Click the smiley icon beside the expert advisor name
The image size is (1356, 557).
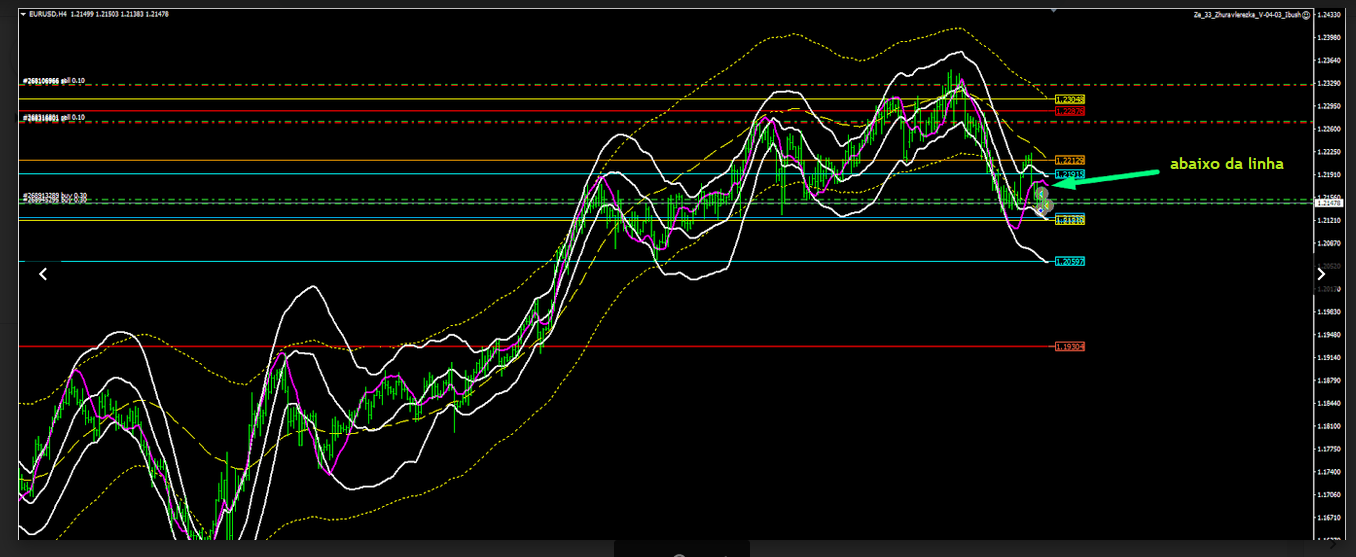(1306, 15)
